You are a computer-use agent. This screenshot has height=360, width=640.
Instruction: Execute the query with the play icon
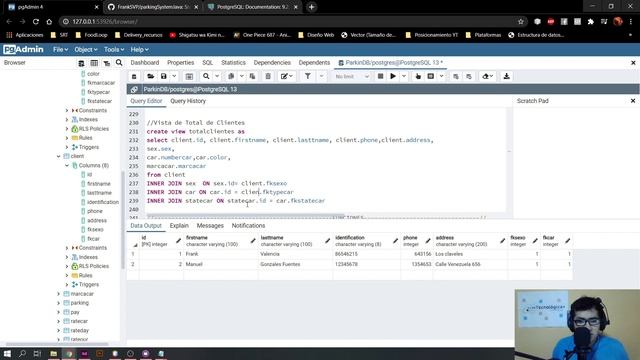(393, 76)
